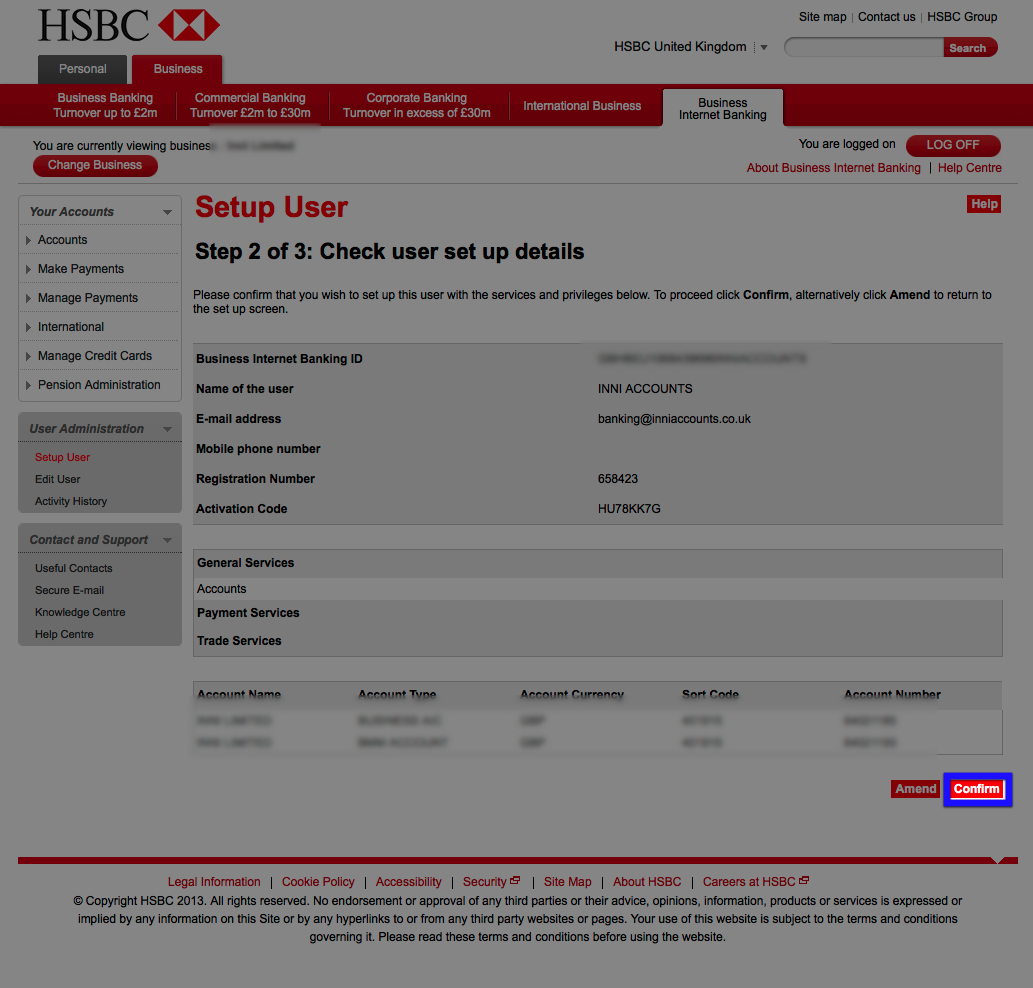
Task: Open the Cookie Policy footer link
Action: (318, 882)
